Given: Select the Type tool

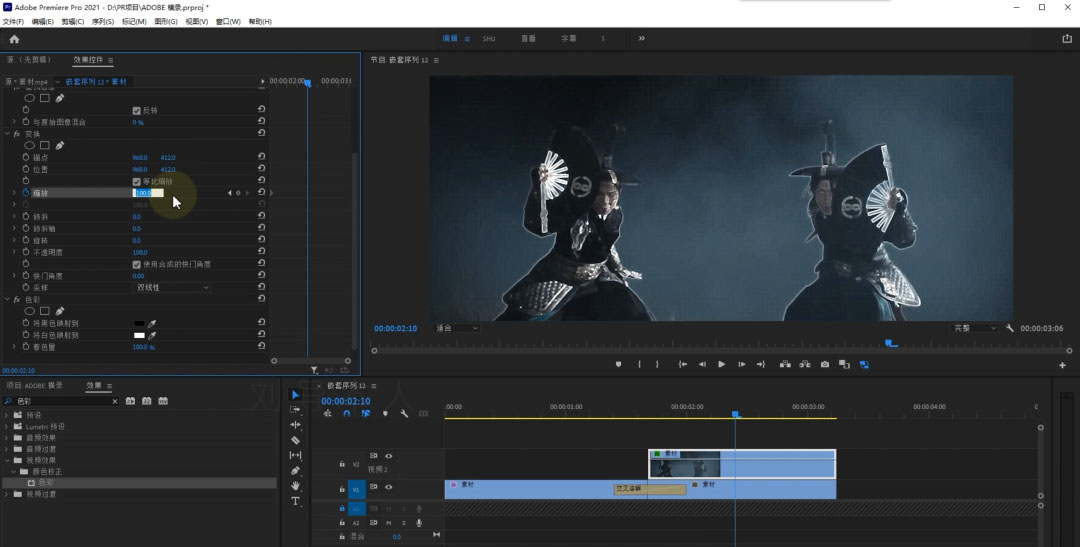Looking at the screenshot, I should 295,501.
